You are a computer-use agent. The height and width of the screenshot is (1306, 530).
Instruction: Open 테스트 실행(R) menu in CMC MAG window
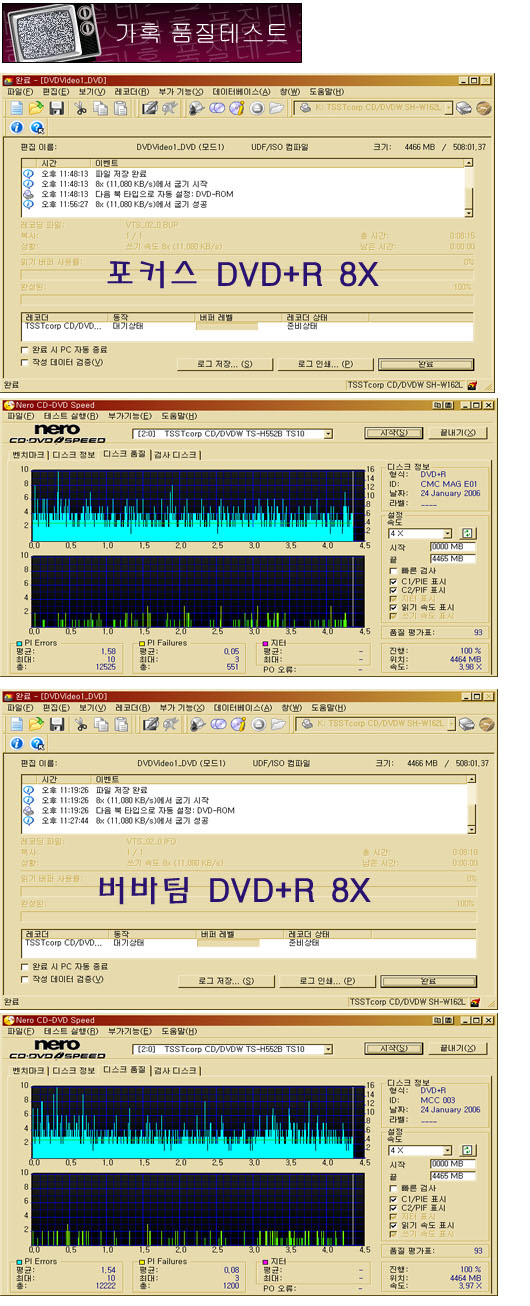[70, 416]
